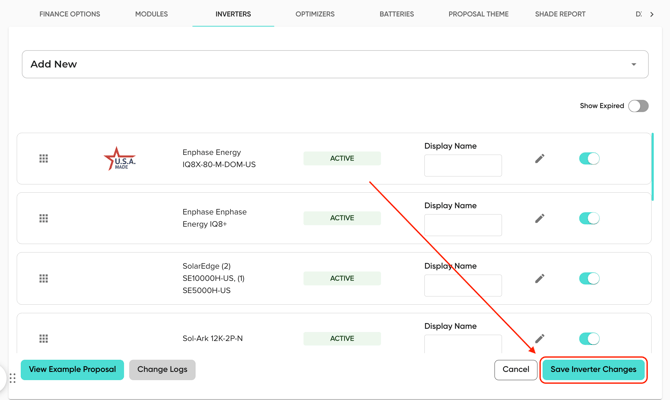Click pencil icon for SolarEdge SE10000H-US row

539,279
